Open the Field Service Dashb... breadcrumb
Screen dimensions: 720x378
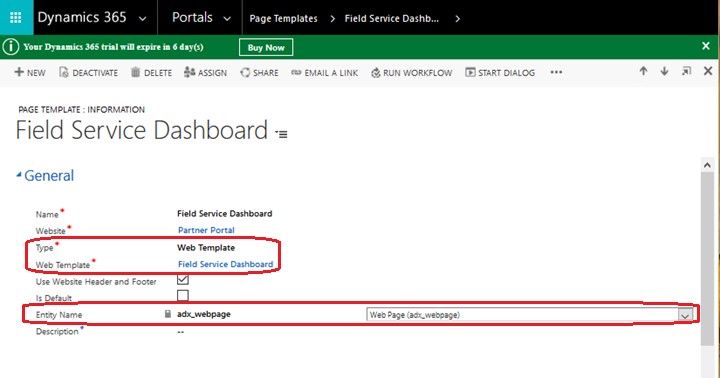(x=392, y=19)
